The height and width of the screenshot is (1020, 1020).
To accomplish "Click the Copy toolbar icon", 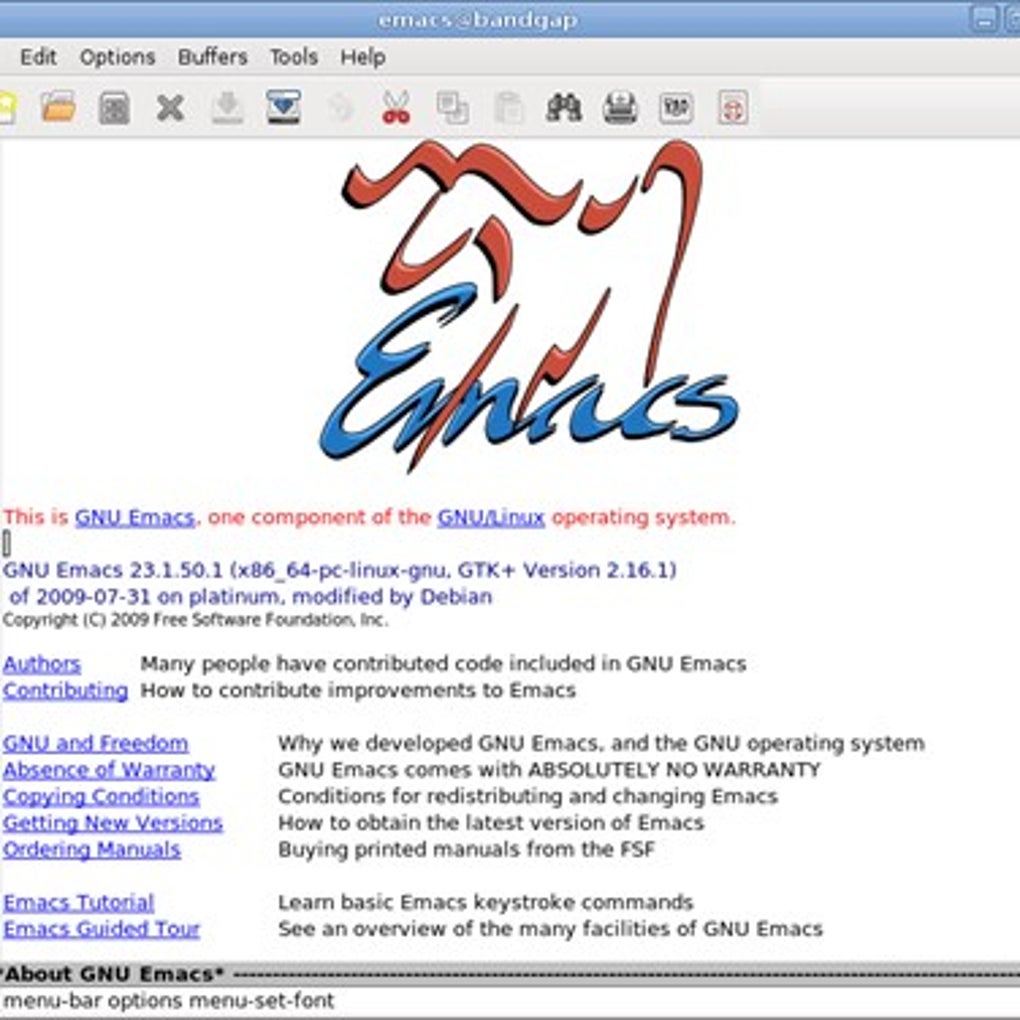I will click(452, 108).
